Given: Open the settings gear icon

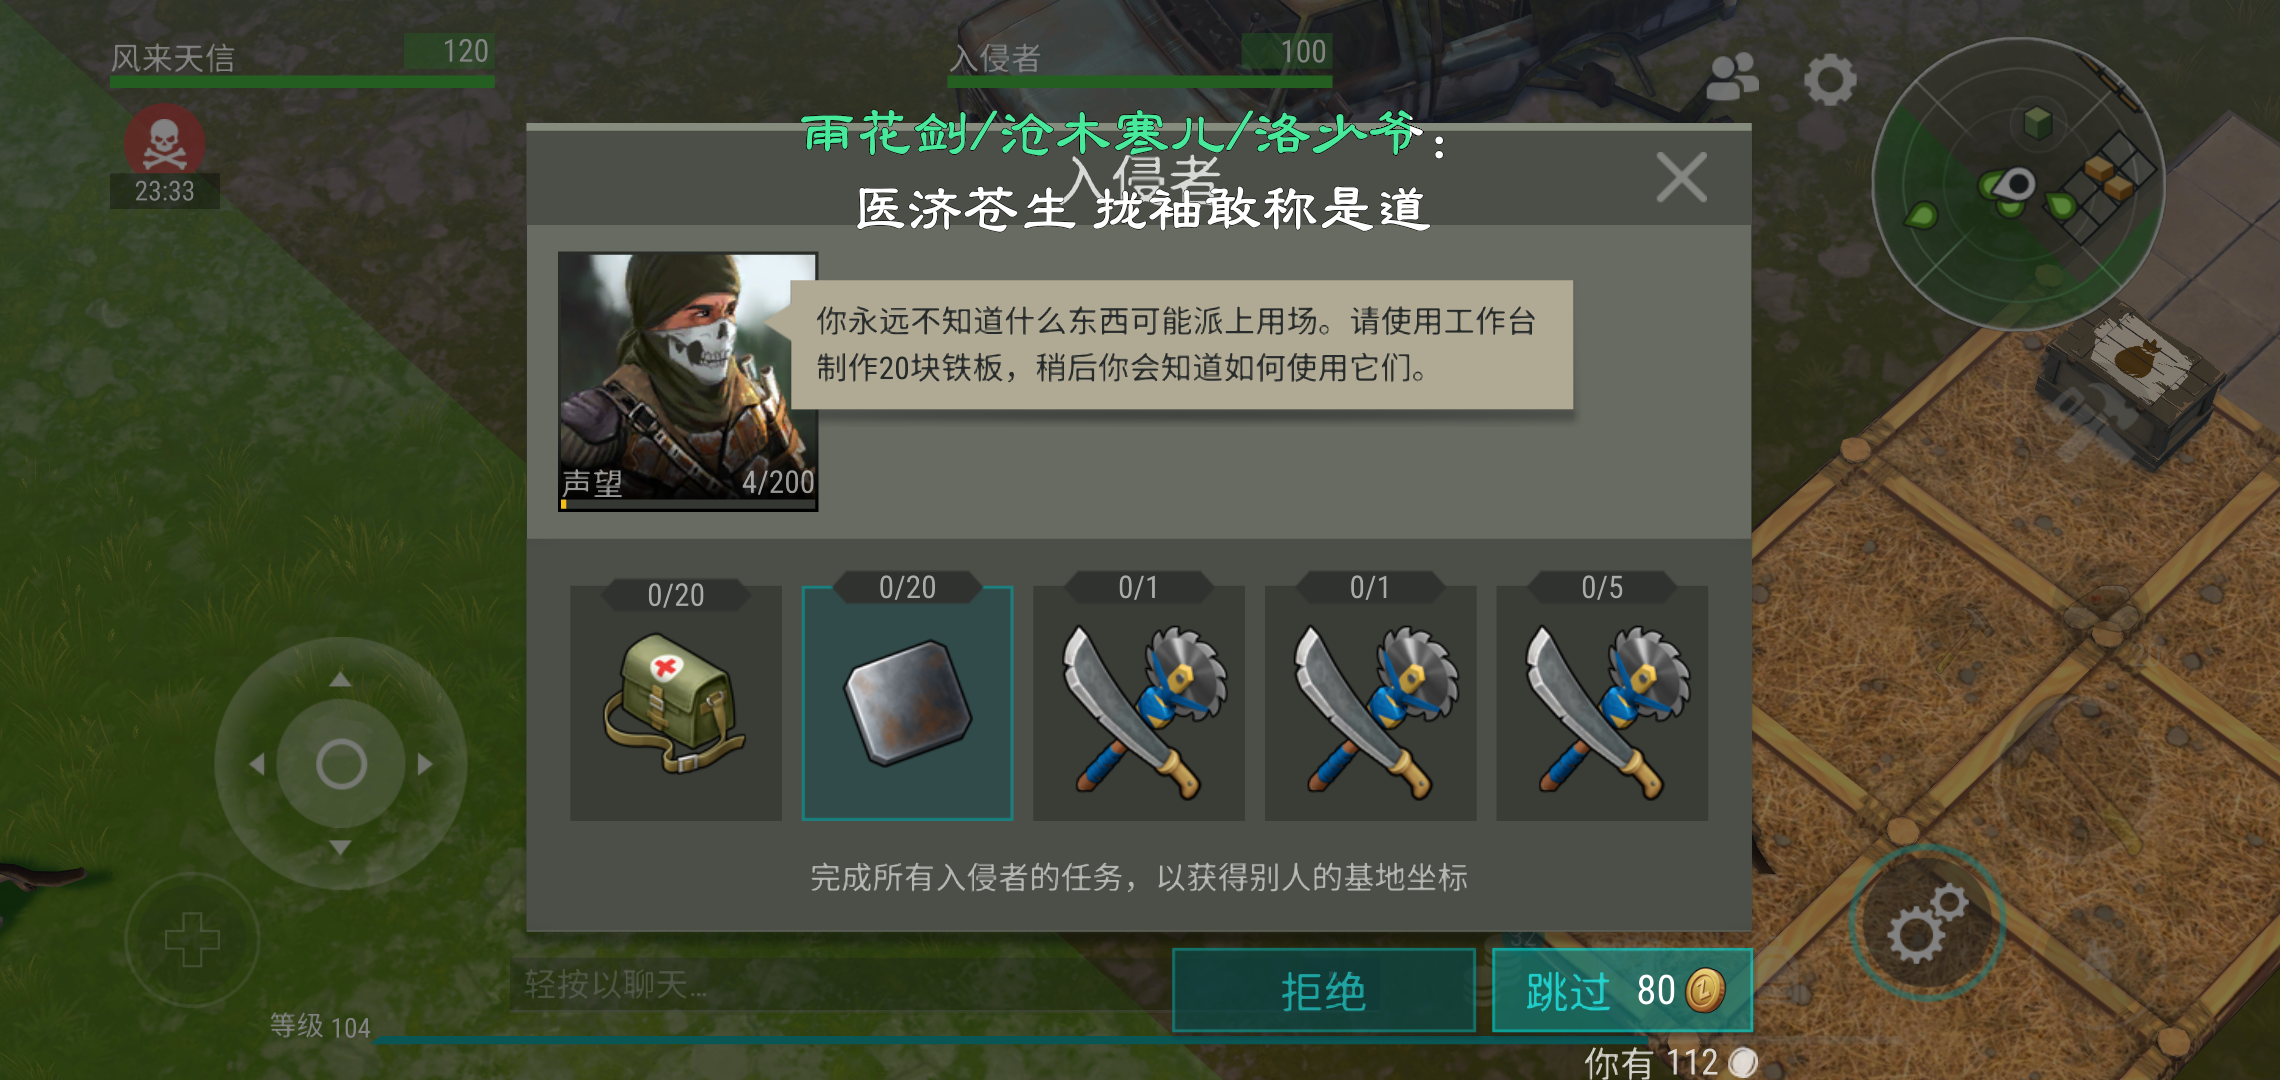Looking at the screenshot, I should pos(1830,80).
